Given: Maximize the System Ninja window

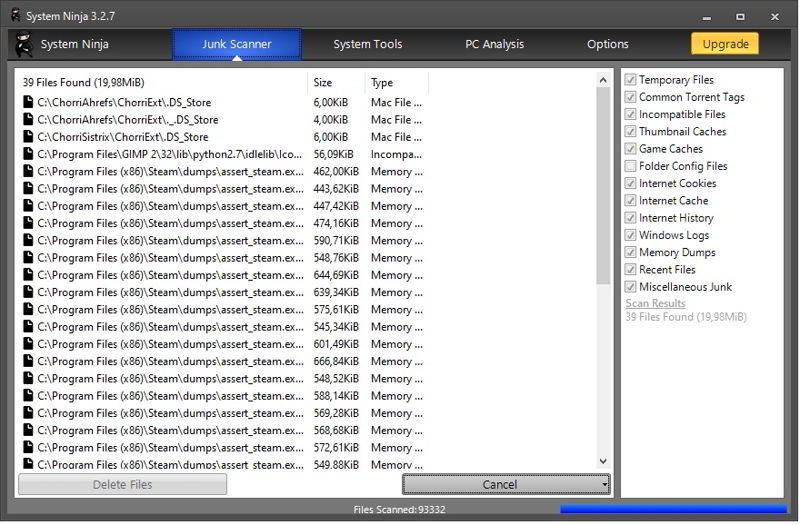Looking at the screenshot, I should coord(740,17).
